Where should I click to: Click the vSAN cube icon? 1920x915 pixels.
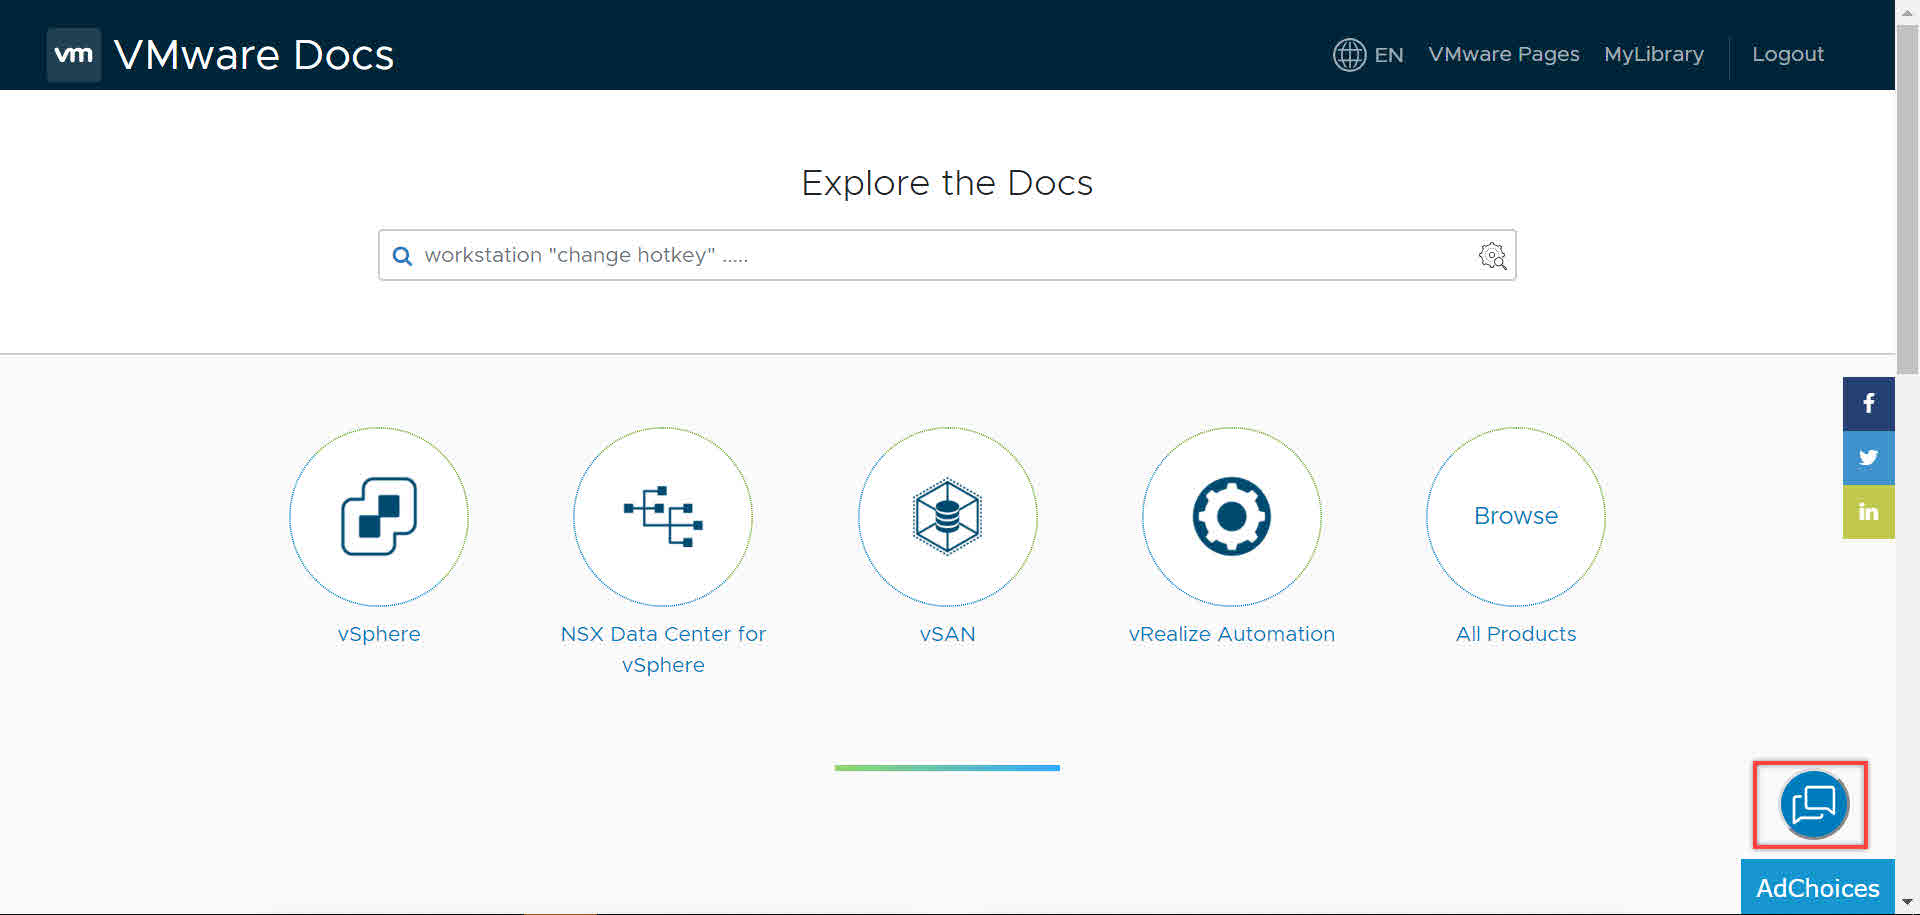coord(947,517)
